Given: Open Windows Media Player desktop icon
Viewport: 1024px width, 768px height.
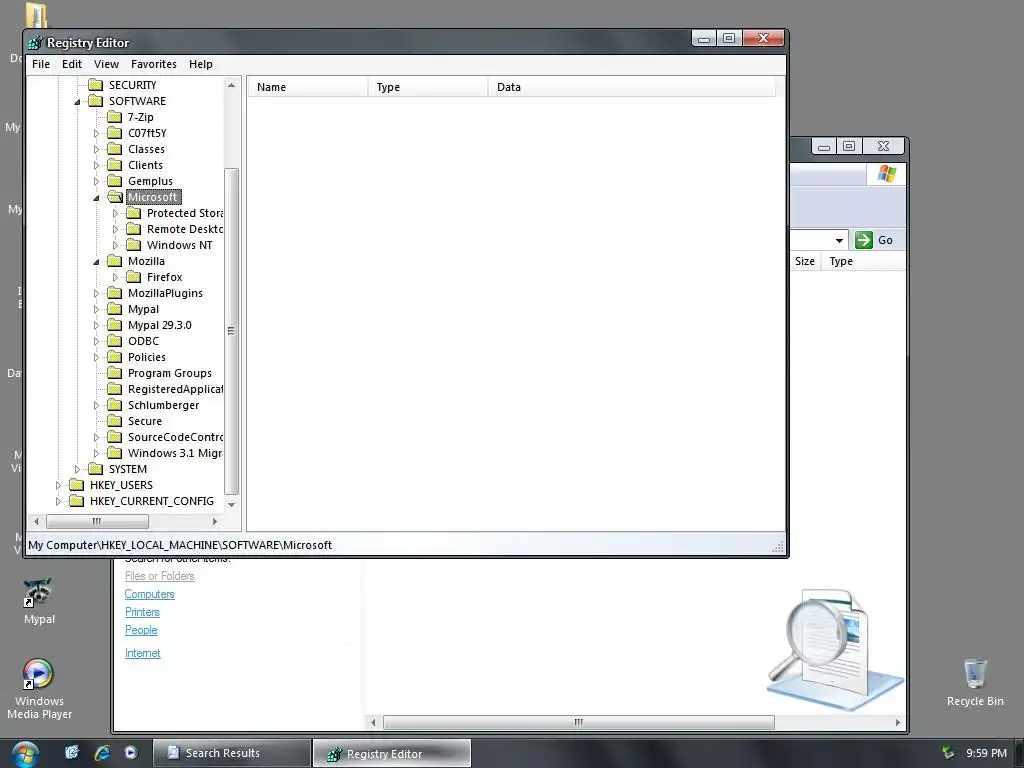Looking at the screenshot, I should (39, 688).
